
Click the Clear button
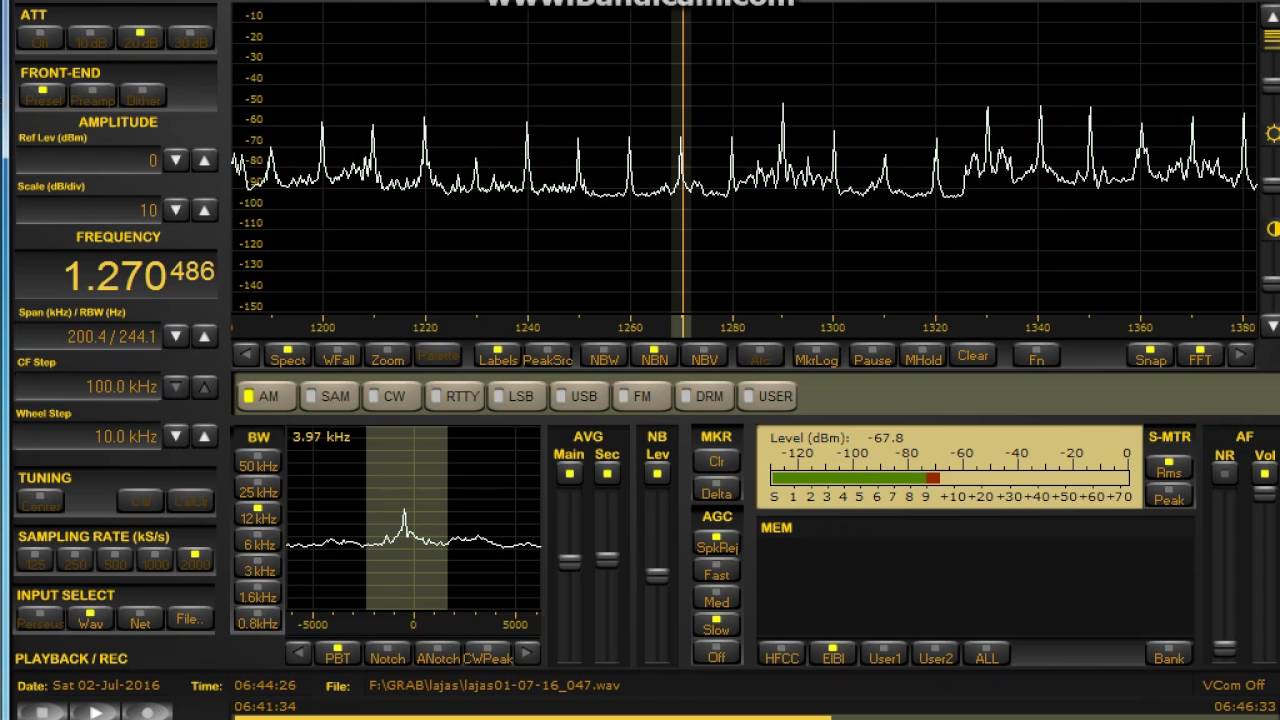tap(972, 355)
